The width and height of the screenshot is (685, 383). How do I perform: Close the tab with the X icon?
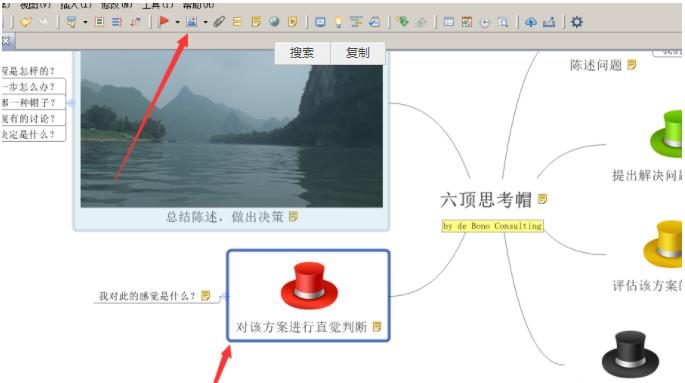(6, 41)
